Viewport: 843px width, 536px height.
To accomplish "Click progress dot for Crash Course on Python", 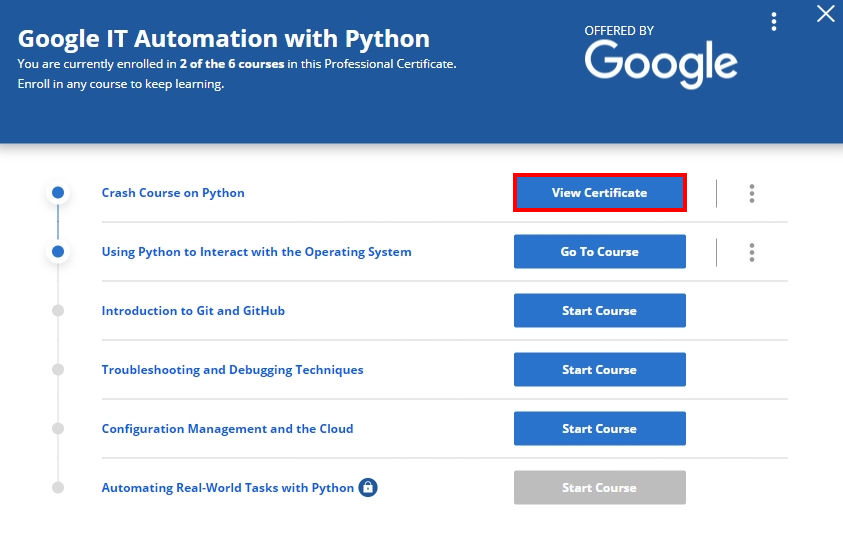I will click(x=58, y=192).
